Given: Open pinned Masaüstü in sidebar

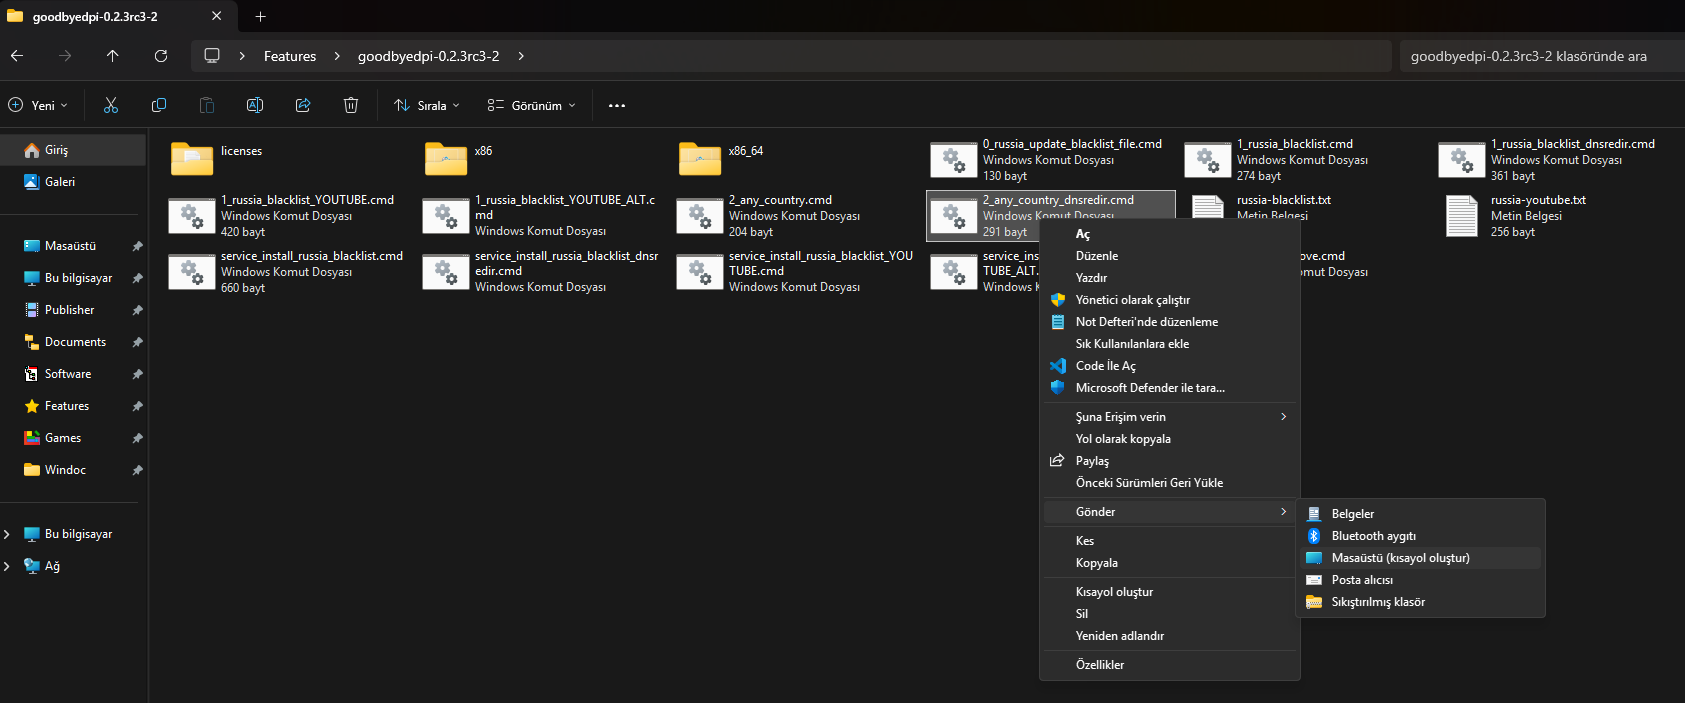Looking at the screenshot, I should tap(73, 246).
